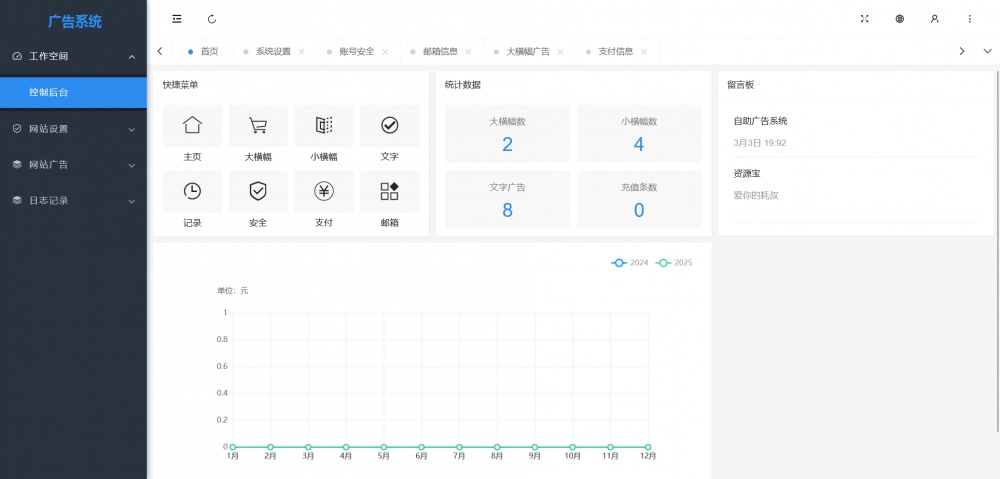Open the 支付 yen shortcut icon
The image size is (1000, 479).
[324, 191]
